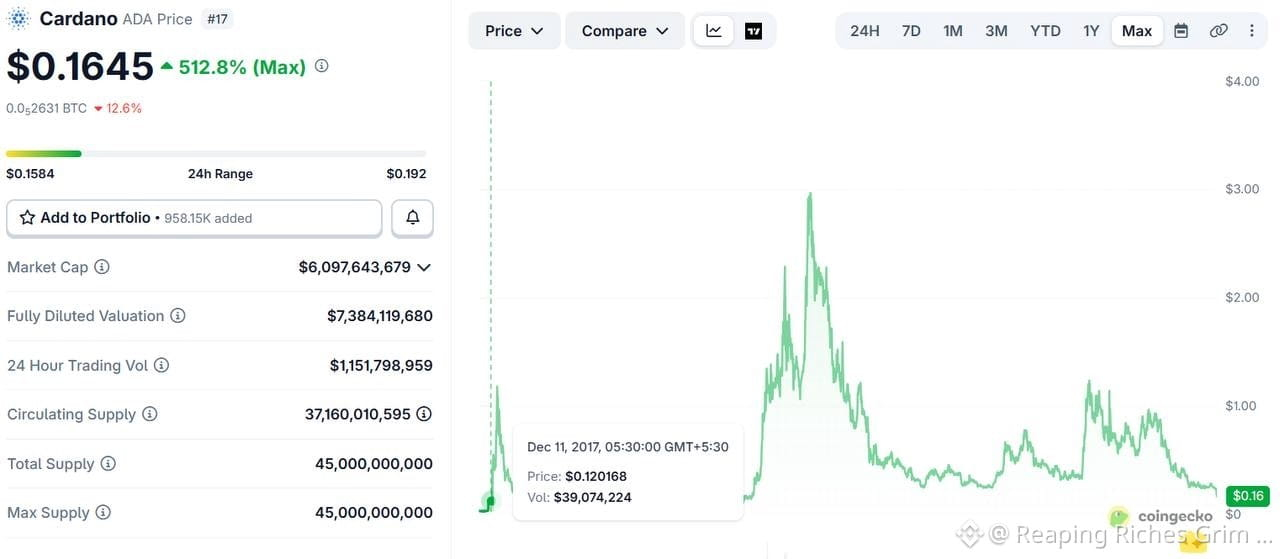Click the $0.16 current price chart label

(1247, 496)
